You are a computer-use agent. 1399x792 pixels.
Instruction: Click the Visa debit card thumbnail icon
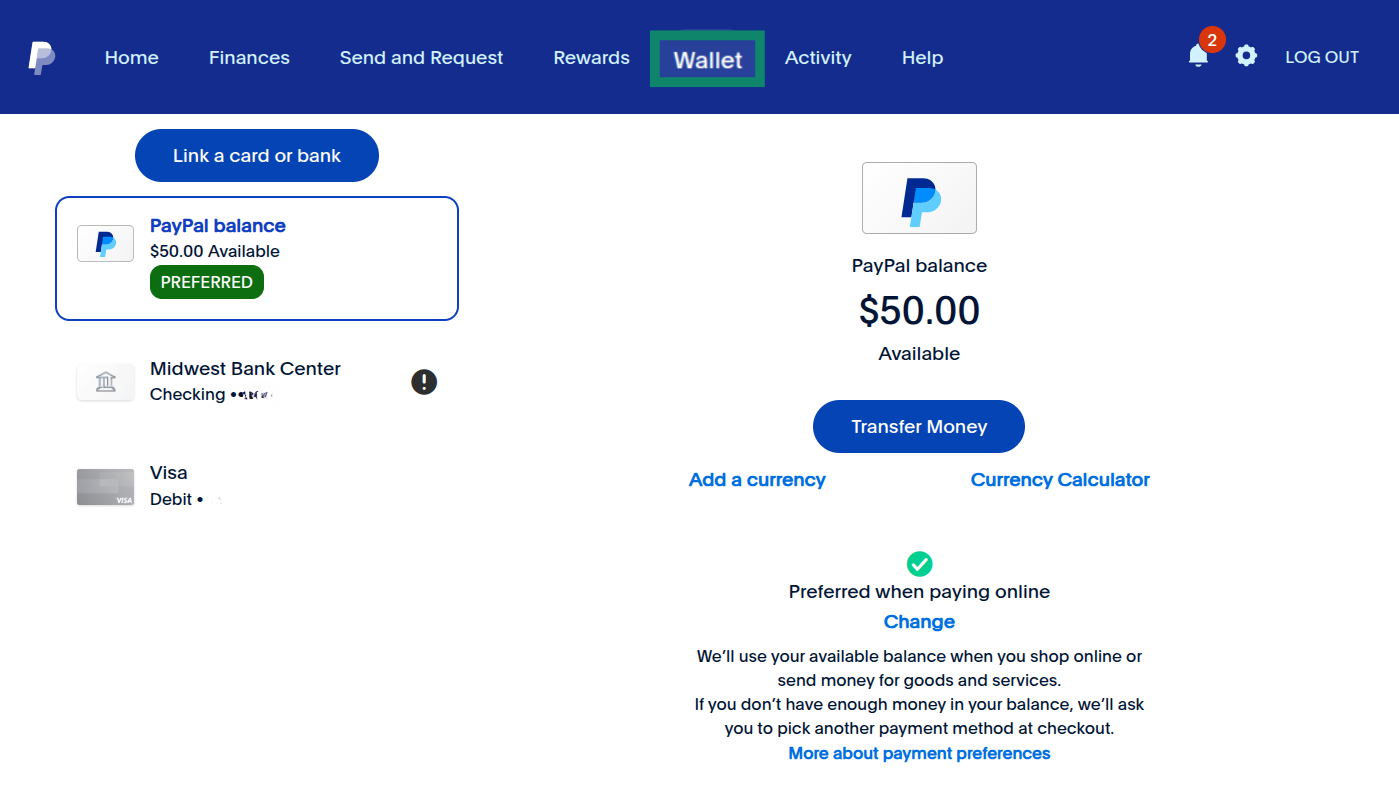coord(105,487)
